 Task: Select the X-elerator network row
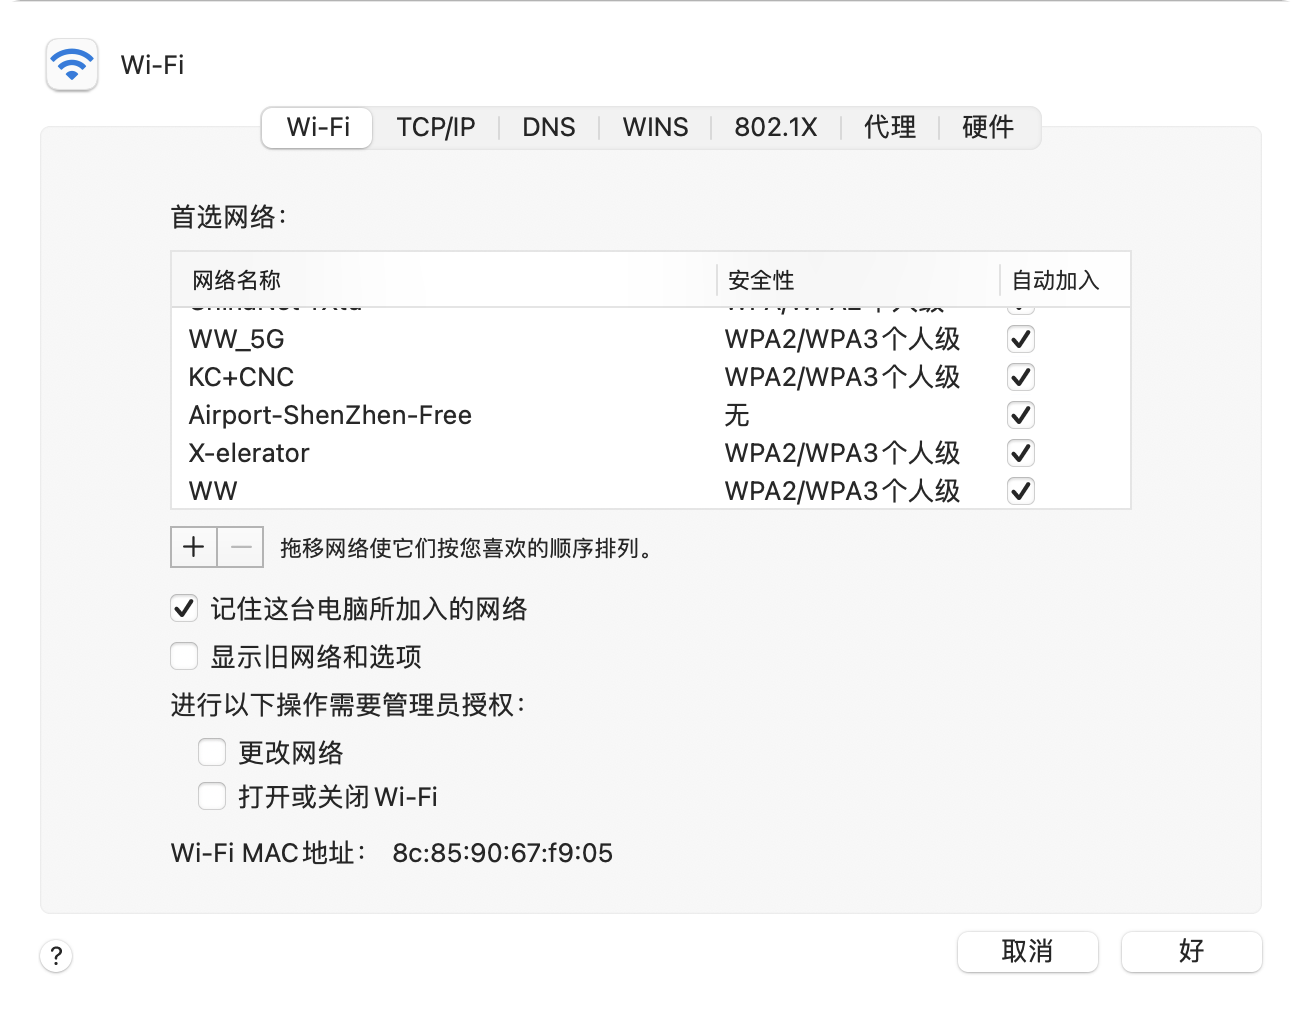pos(651,453)
